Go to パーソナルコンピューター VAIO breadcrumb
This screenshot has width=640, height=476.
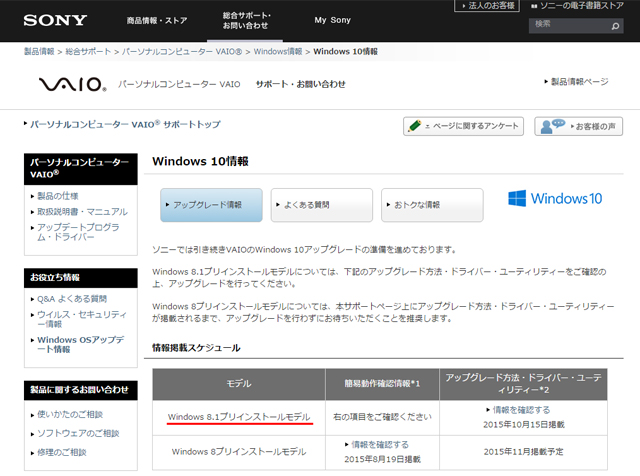point(182,51)
